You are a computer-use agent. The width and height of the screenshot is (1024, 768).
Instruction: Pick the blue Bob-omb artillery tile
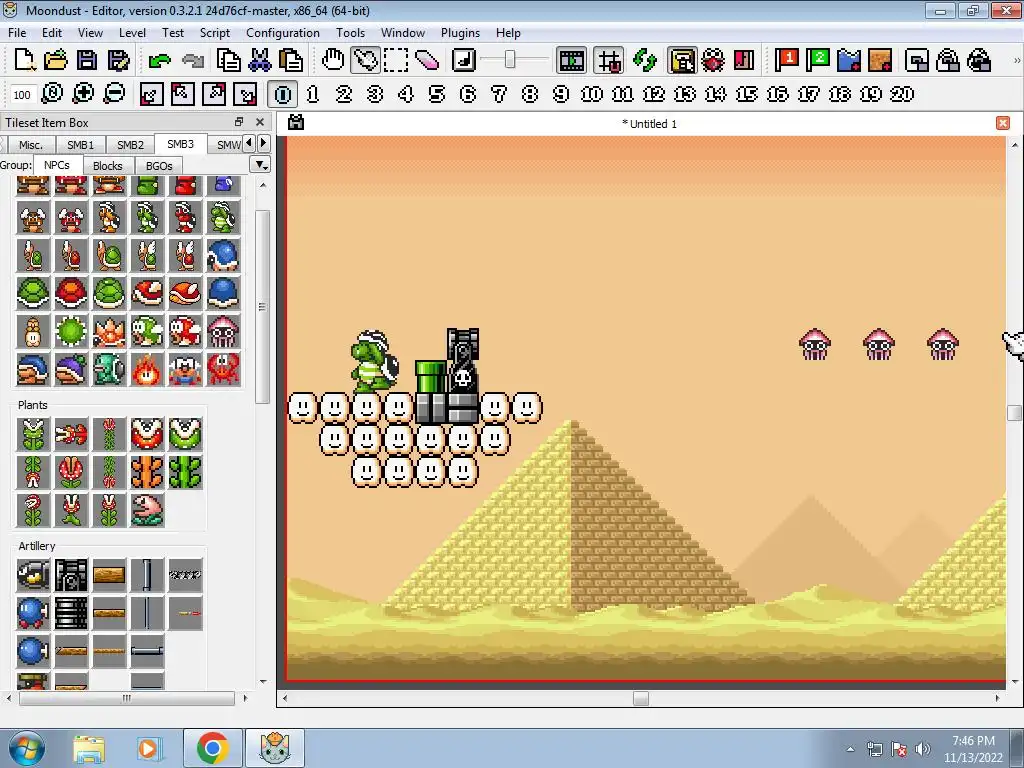33,613
